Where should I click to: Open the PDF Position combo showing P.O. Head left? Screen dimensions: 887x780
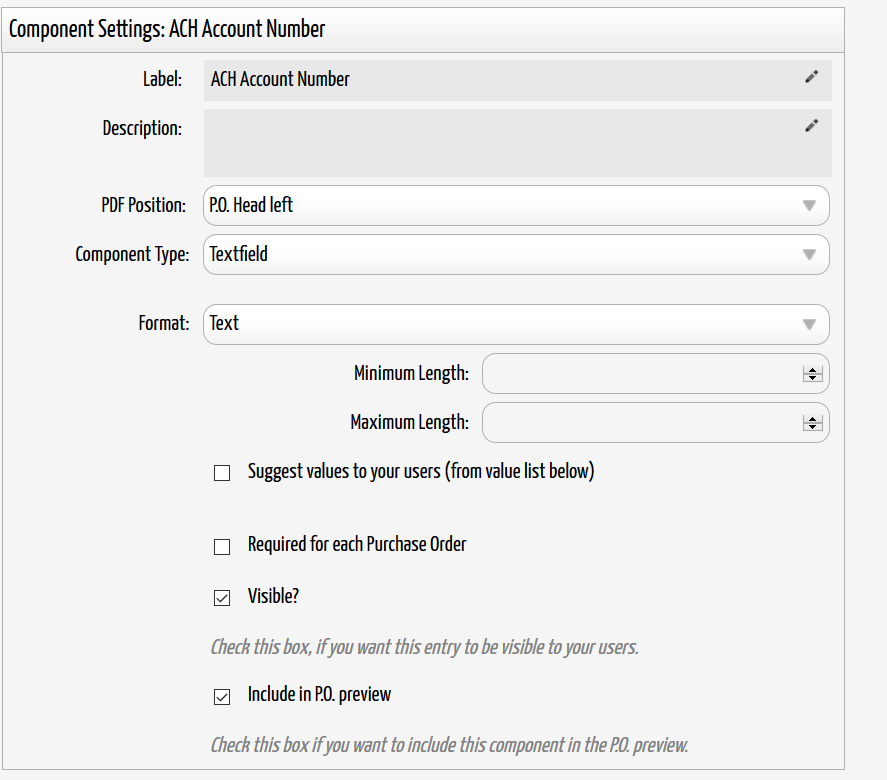coord(516,205)
